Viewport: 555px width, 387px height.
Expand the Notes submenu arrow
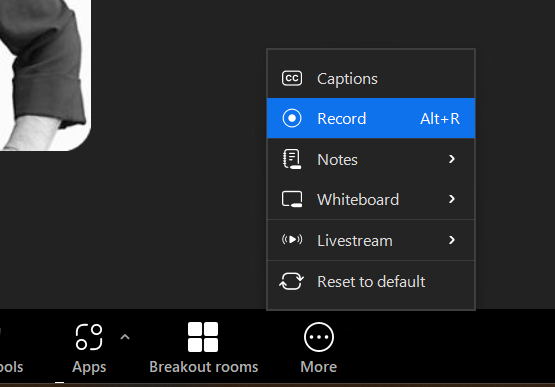tap(452, 159)
